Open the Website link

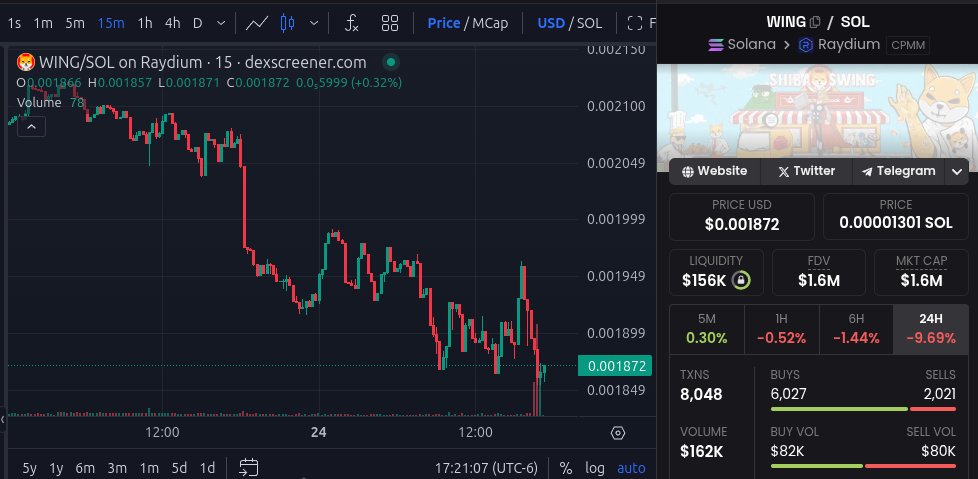(715, 171)
